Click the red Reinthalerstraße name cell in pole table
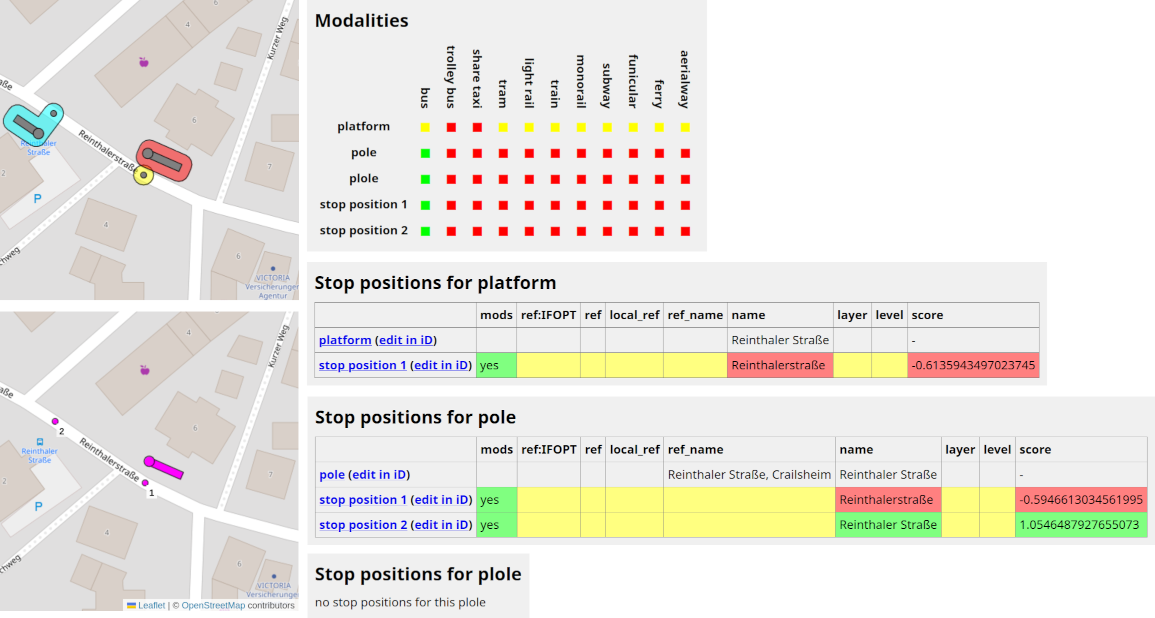Screen dimensions: 1155x618 click(885, 499)
